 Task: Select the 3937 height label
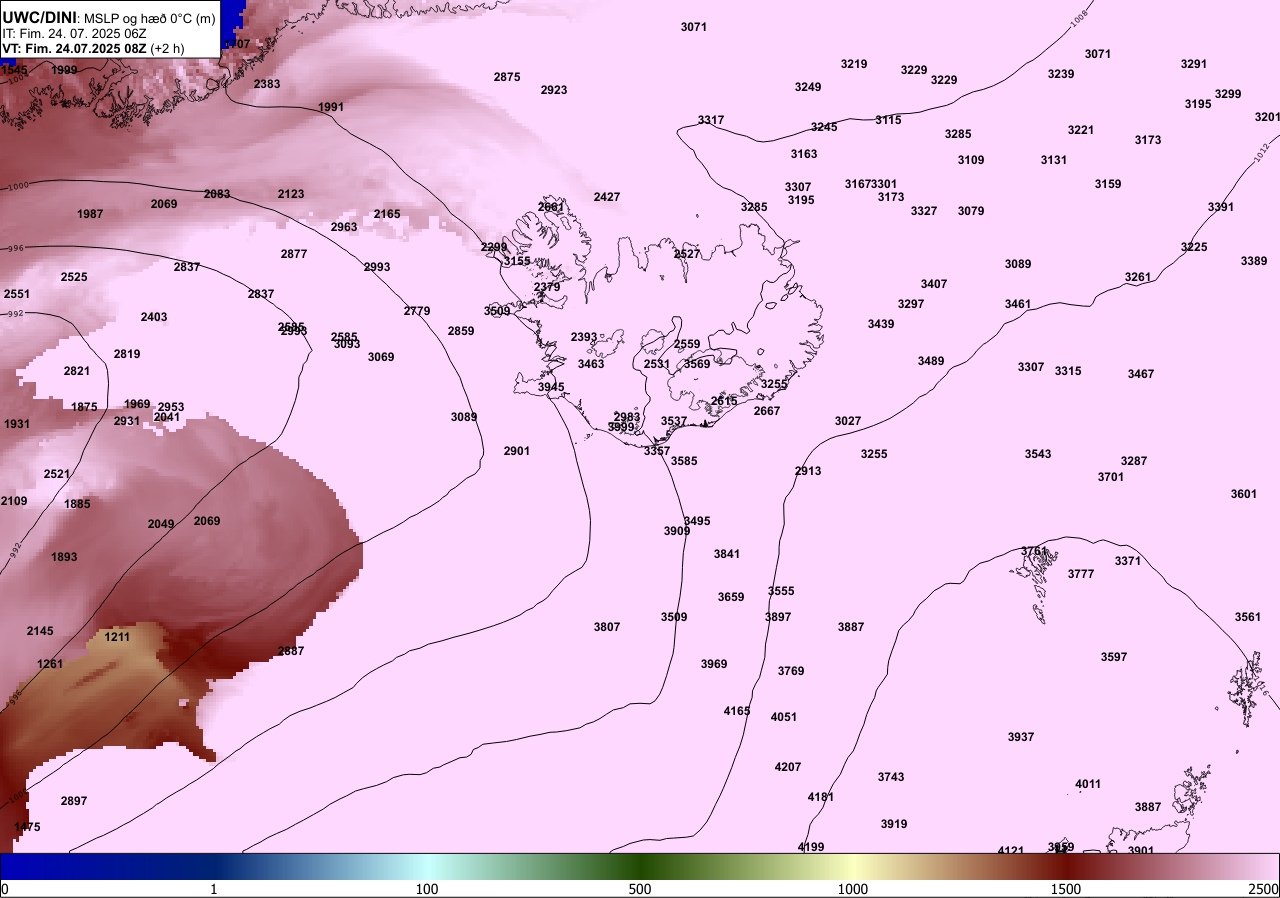pos(1021,737)
